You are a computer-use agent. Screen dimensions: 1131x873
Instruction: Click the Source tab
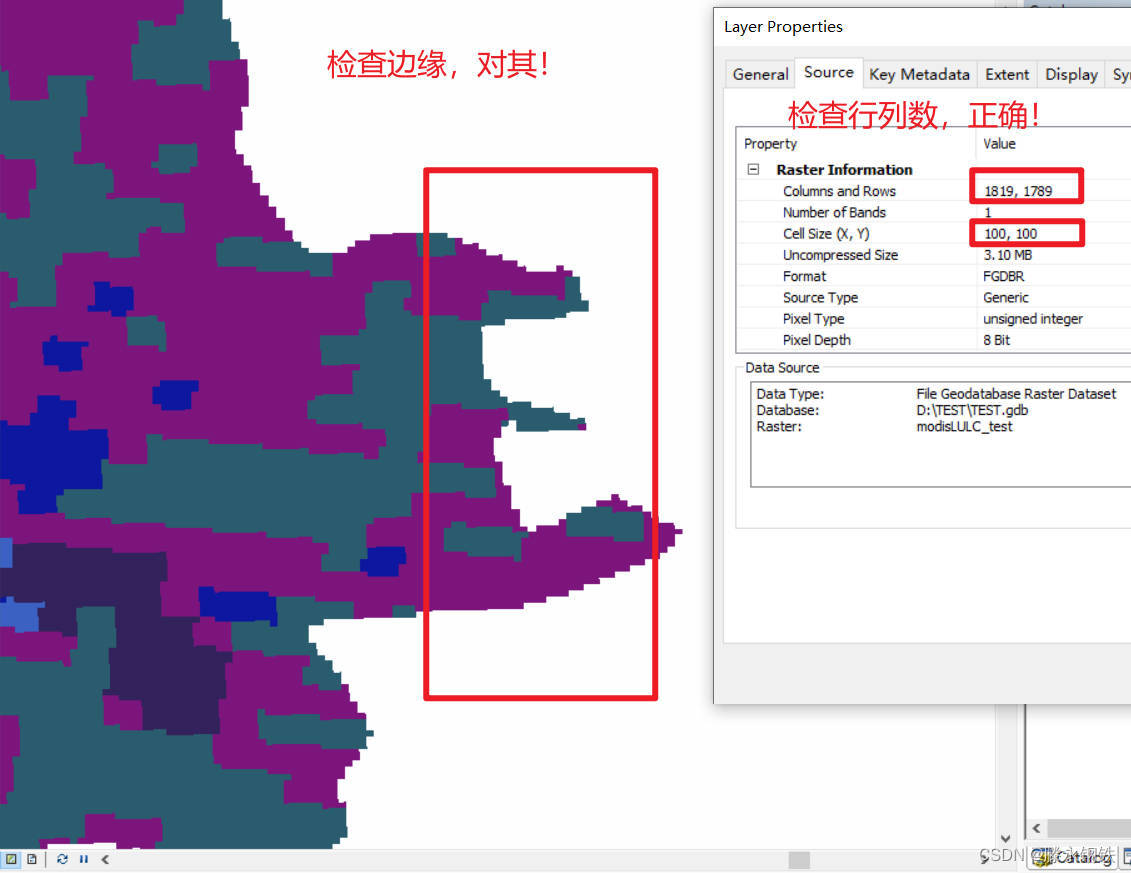pos(829,72)
